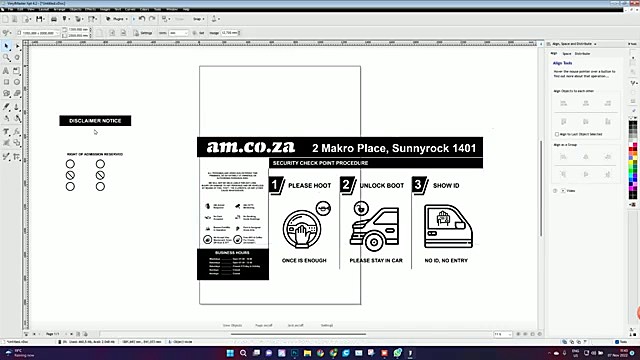
Task: Click top-left align icon under 'Align Objects to each other'
Action: pyautogui.click(x=563, y=103)
